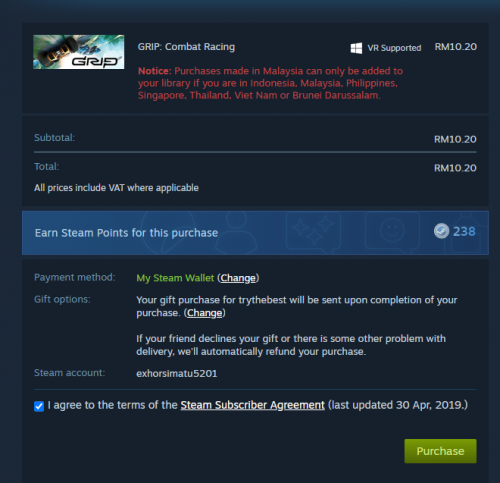
Task: Click the exhorsimatu5201 account name
Action: (177, 373)
